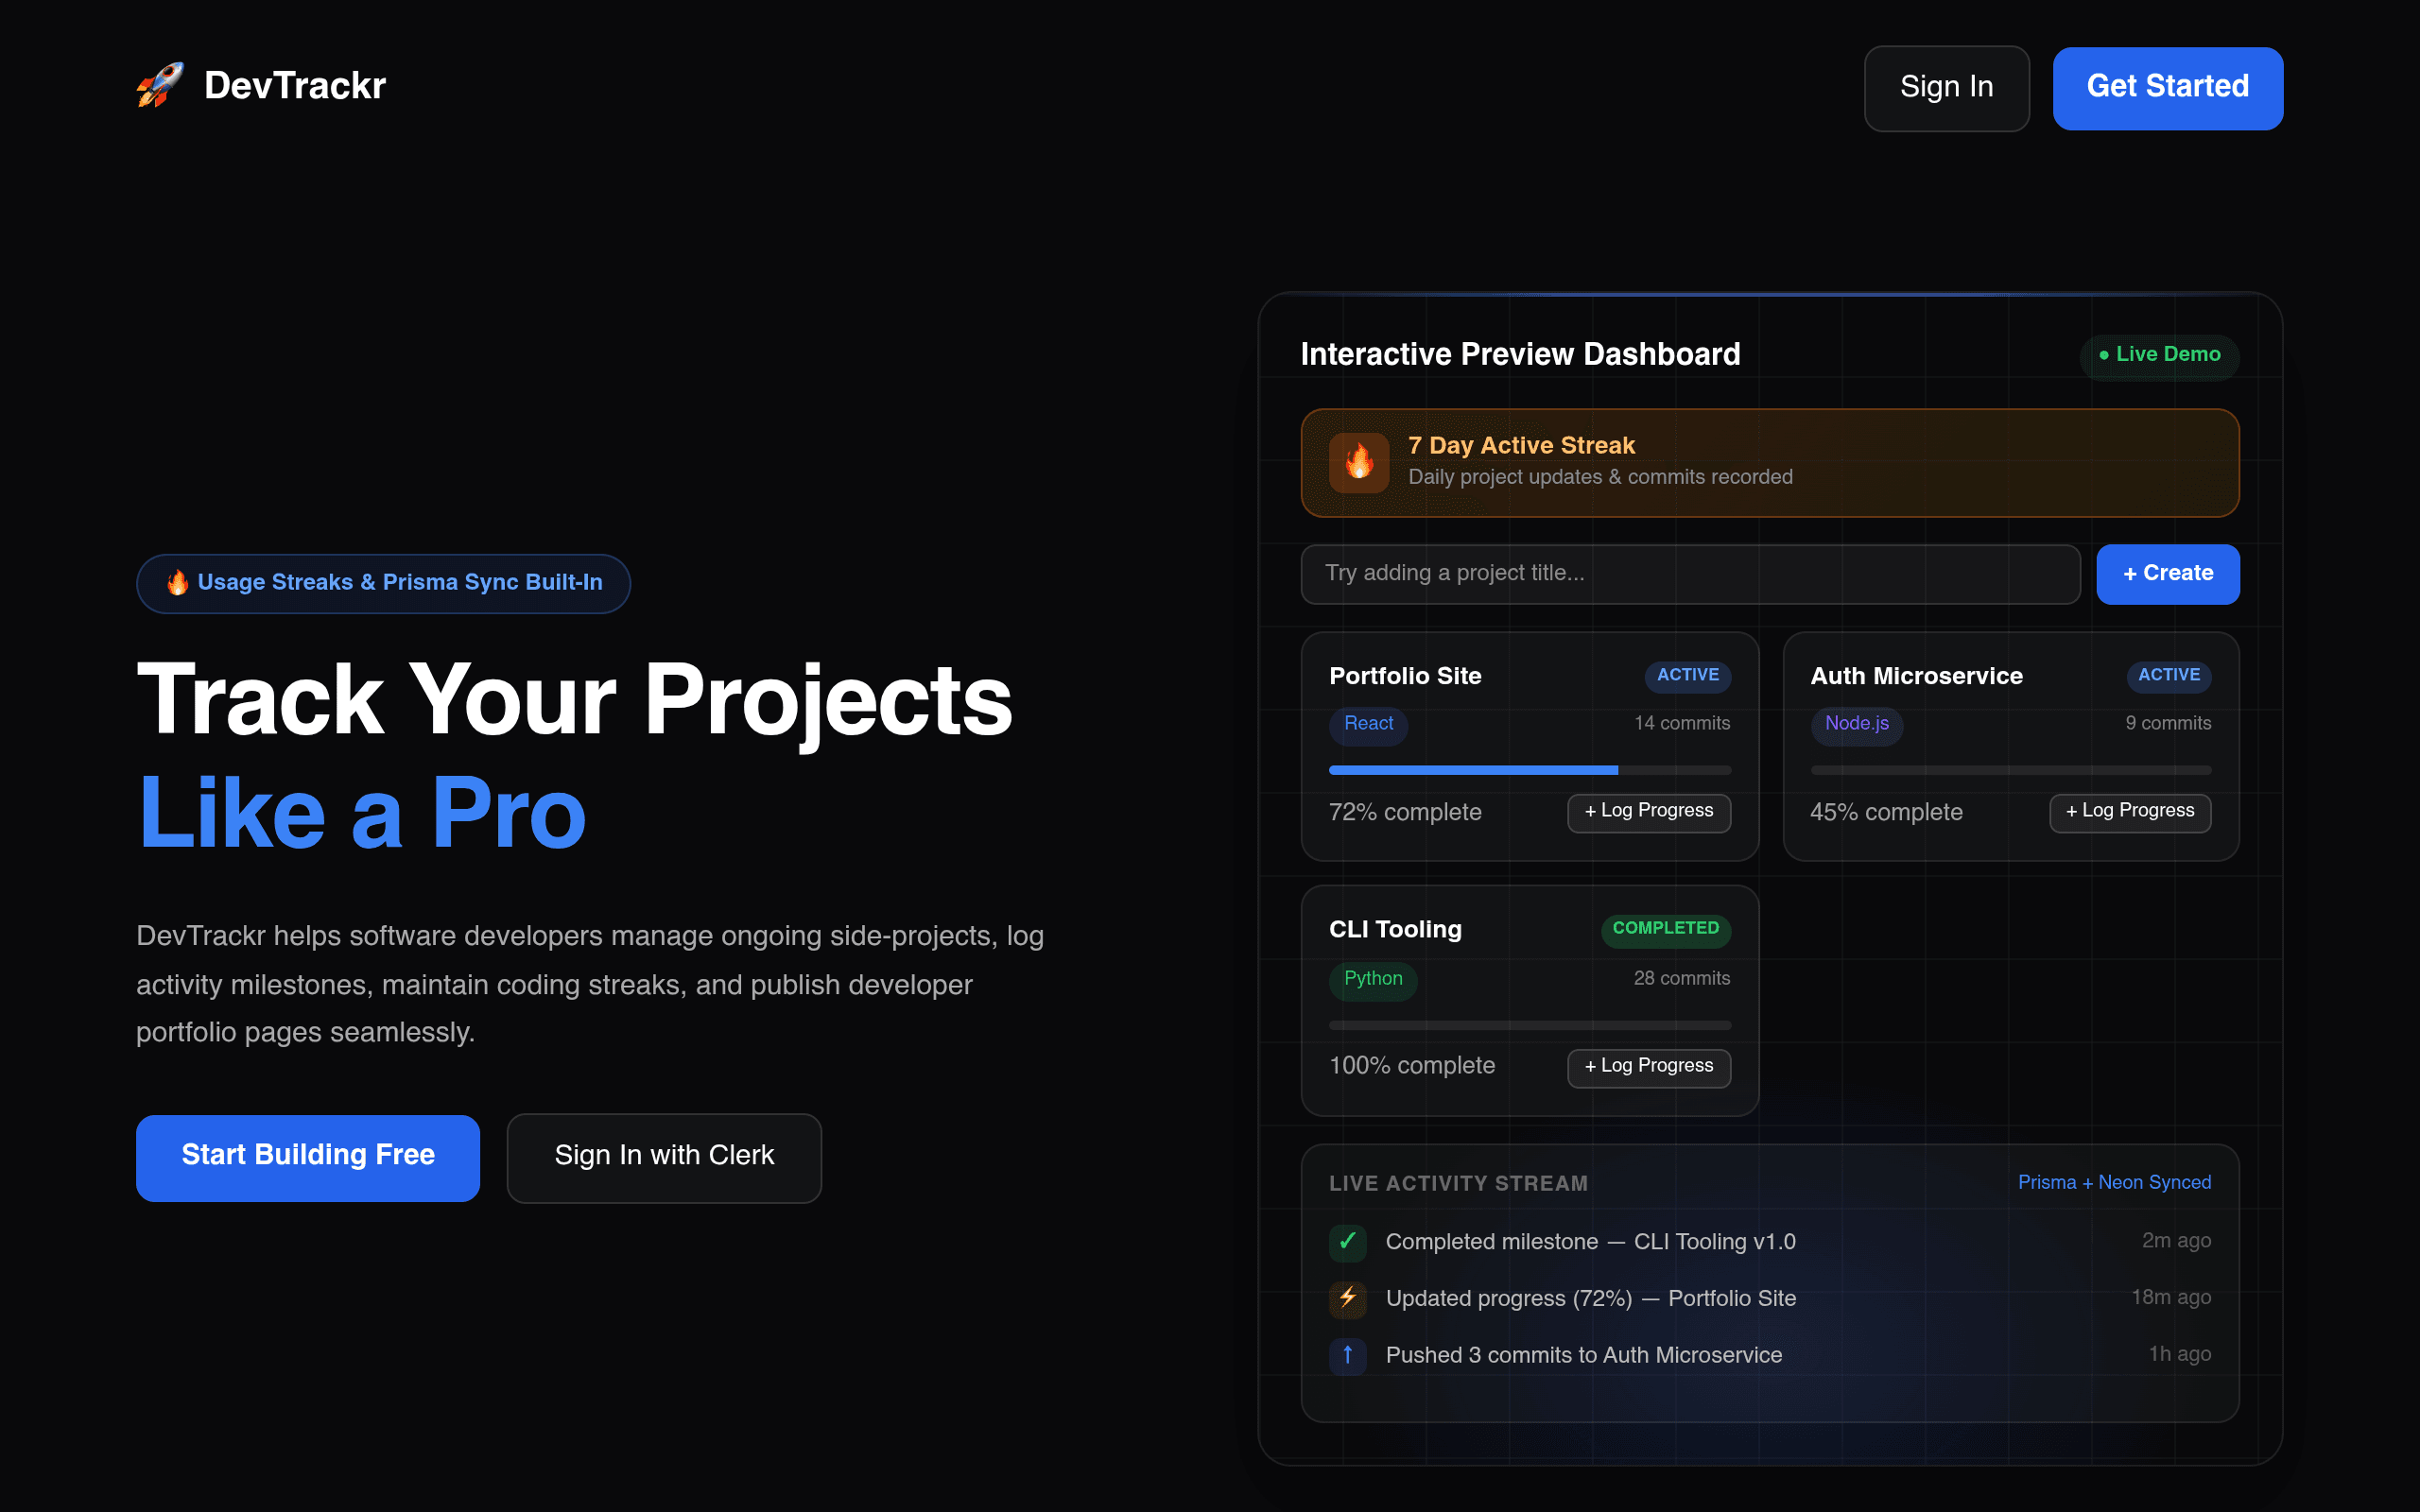Screen dimensions: 2420x1512
Task: Click 'Completed milestone — CLI Tooling v1.0' entry
Action: (1590, 1242)
